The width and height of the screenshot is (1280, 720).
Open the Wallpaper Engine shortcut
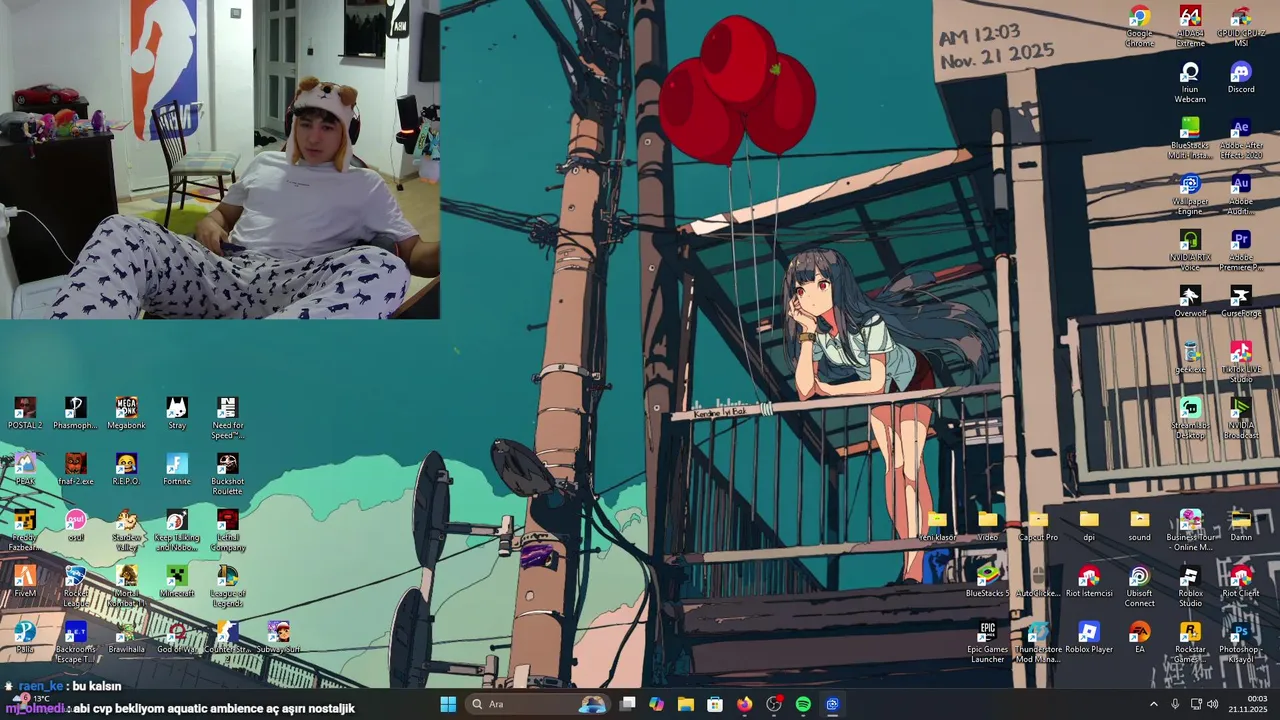click(1190, 194)
